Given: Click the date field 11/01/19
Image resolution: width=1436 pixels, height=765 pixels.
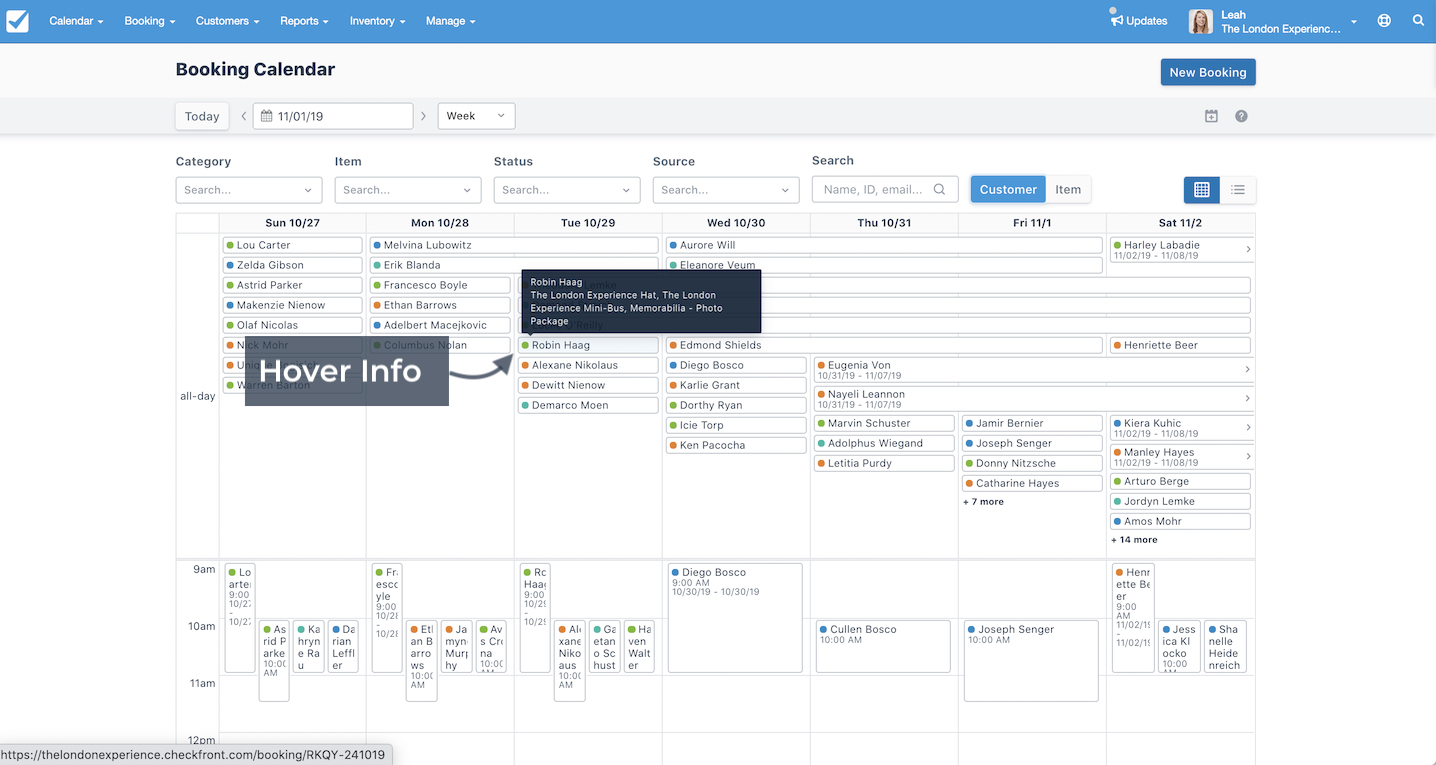Looking at the screenshot, I should point(333,116).
